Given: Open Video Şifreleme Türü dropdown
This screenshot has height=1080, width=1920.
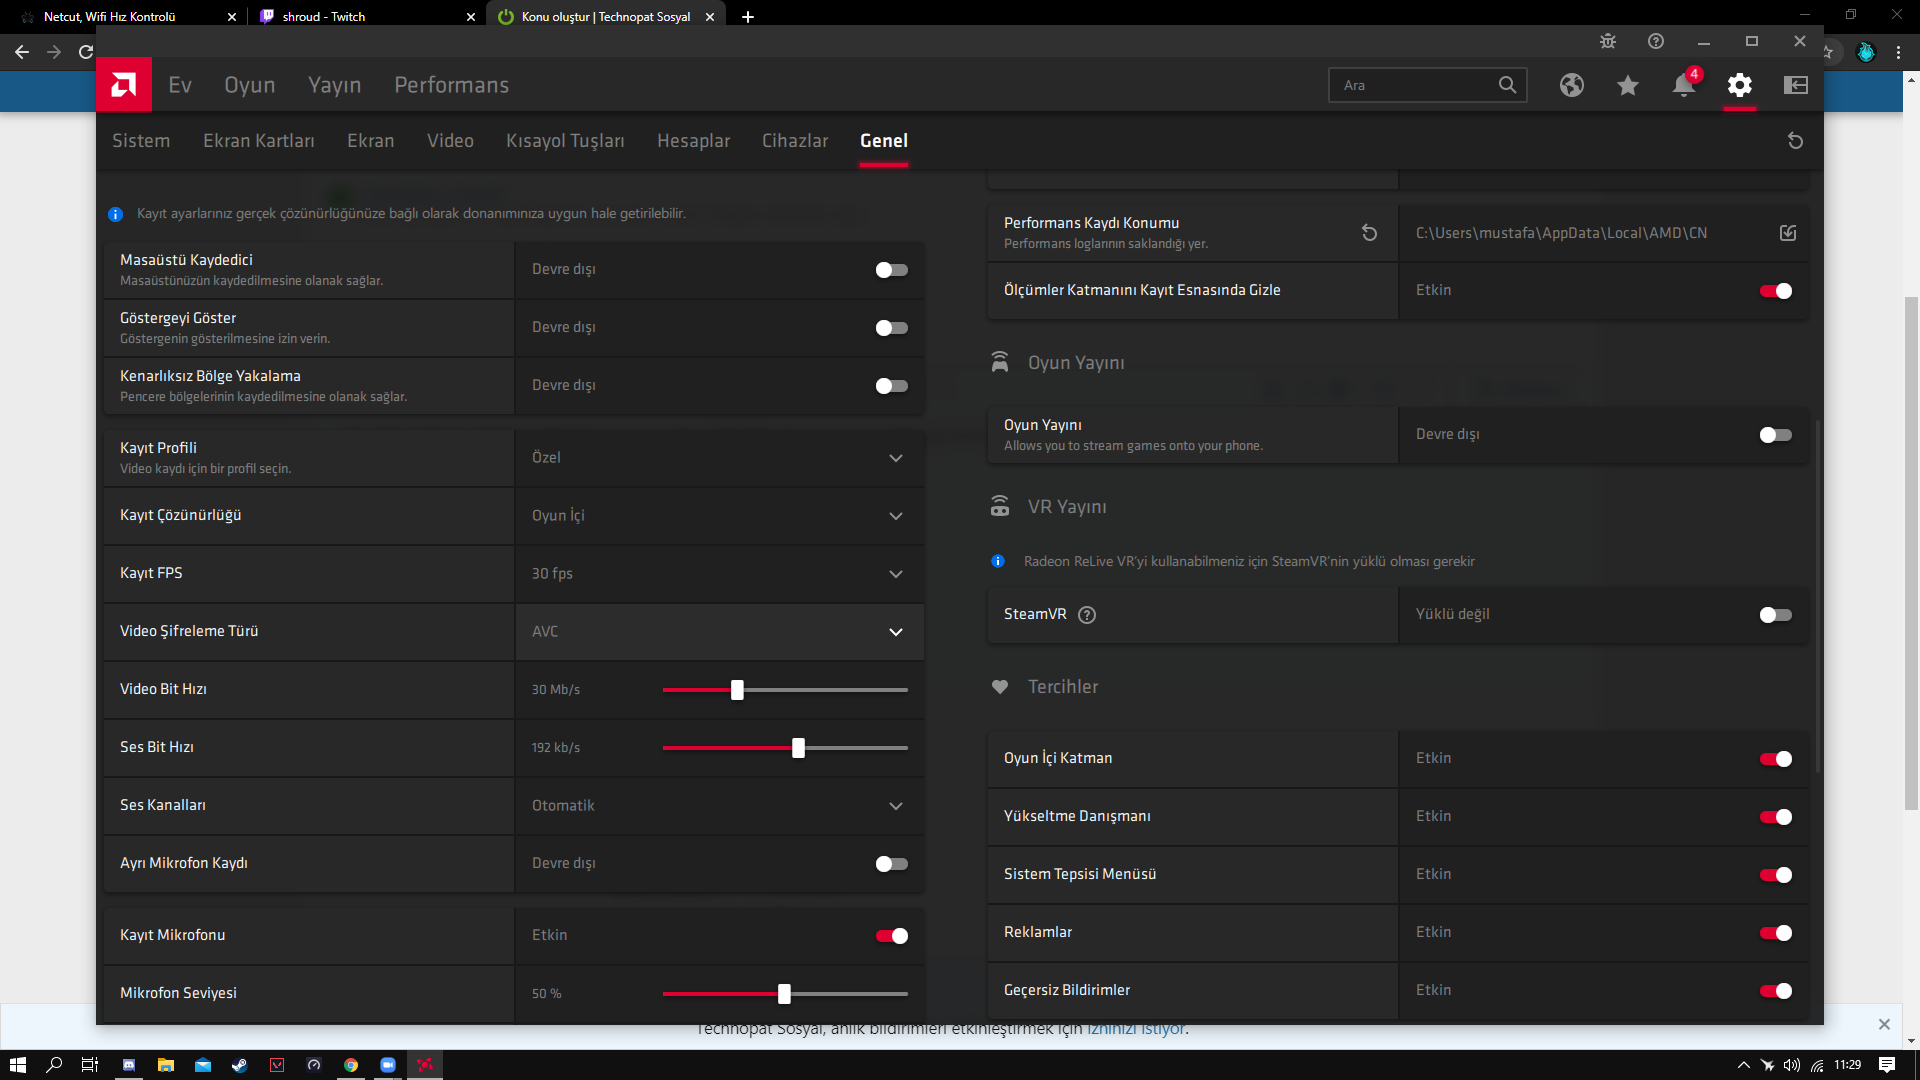Looking at the screenshot, I should point(718,632).
